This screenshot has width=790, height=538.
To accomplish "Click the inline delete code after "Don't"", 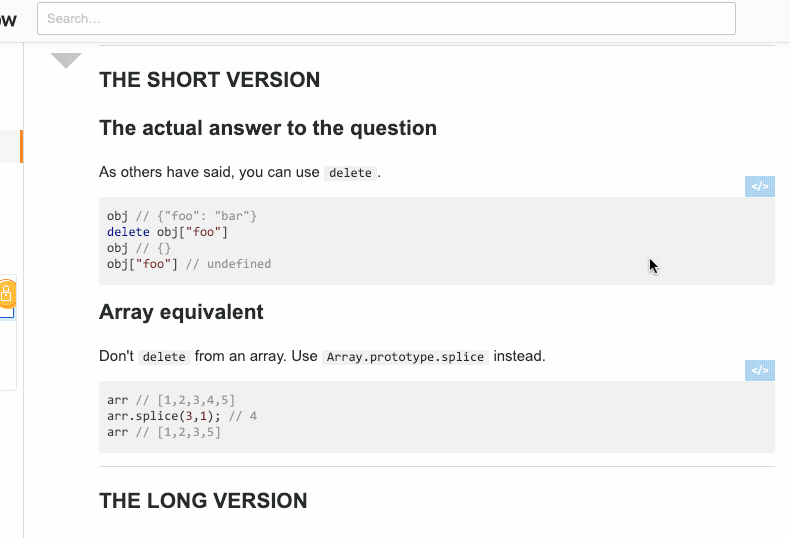I will click(164, 357).
